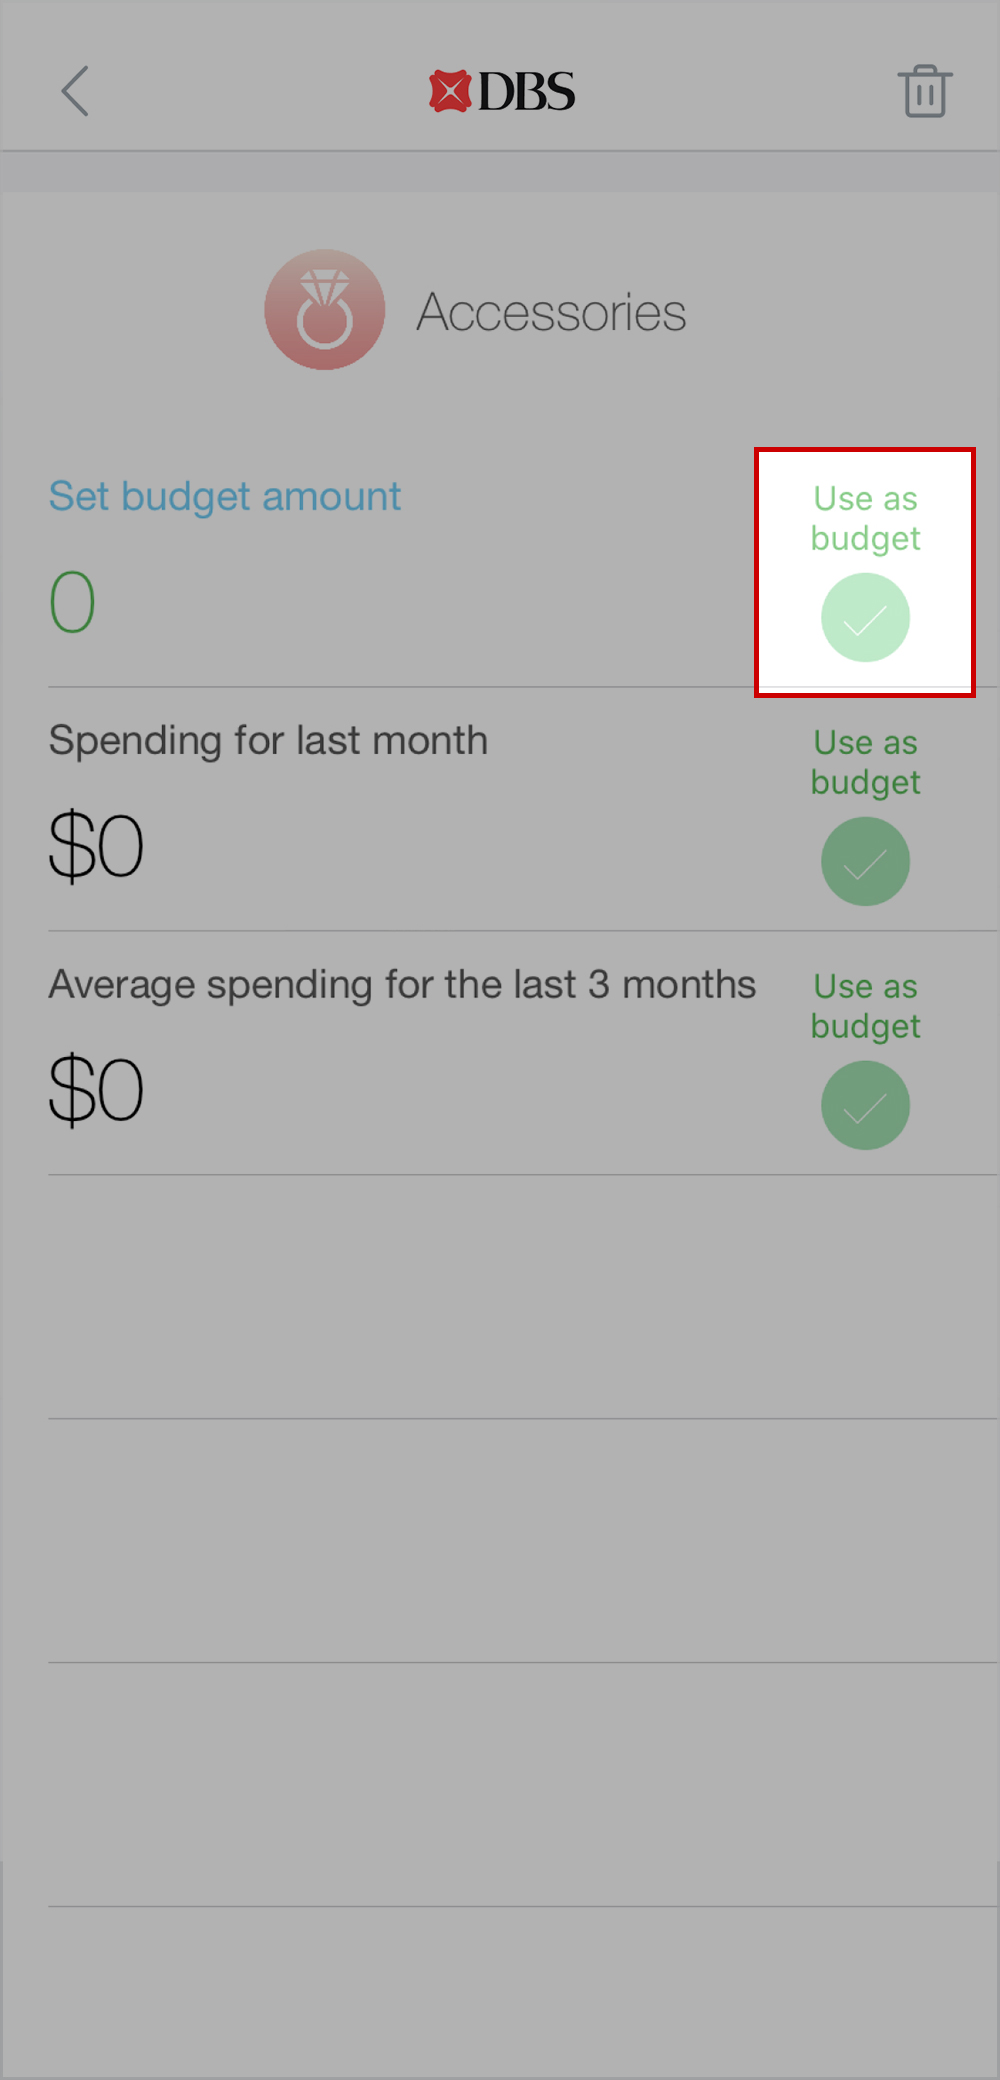This screenshot has width=1000, height=2080.
Task: Tap 'Use as budget' text for 3-month average
Action: [865, 1006]
